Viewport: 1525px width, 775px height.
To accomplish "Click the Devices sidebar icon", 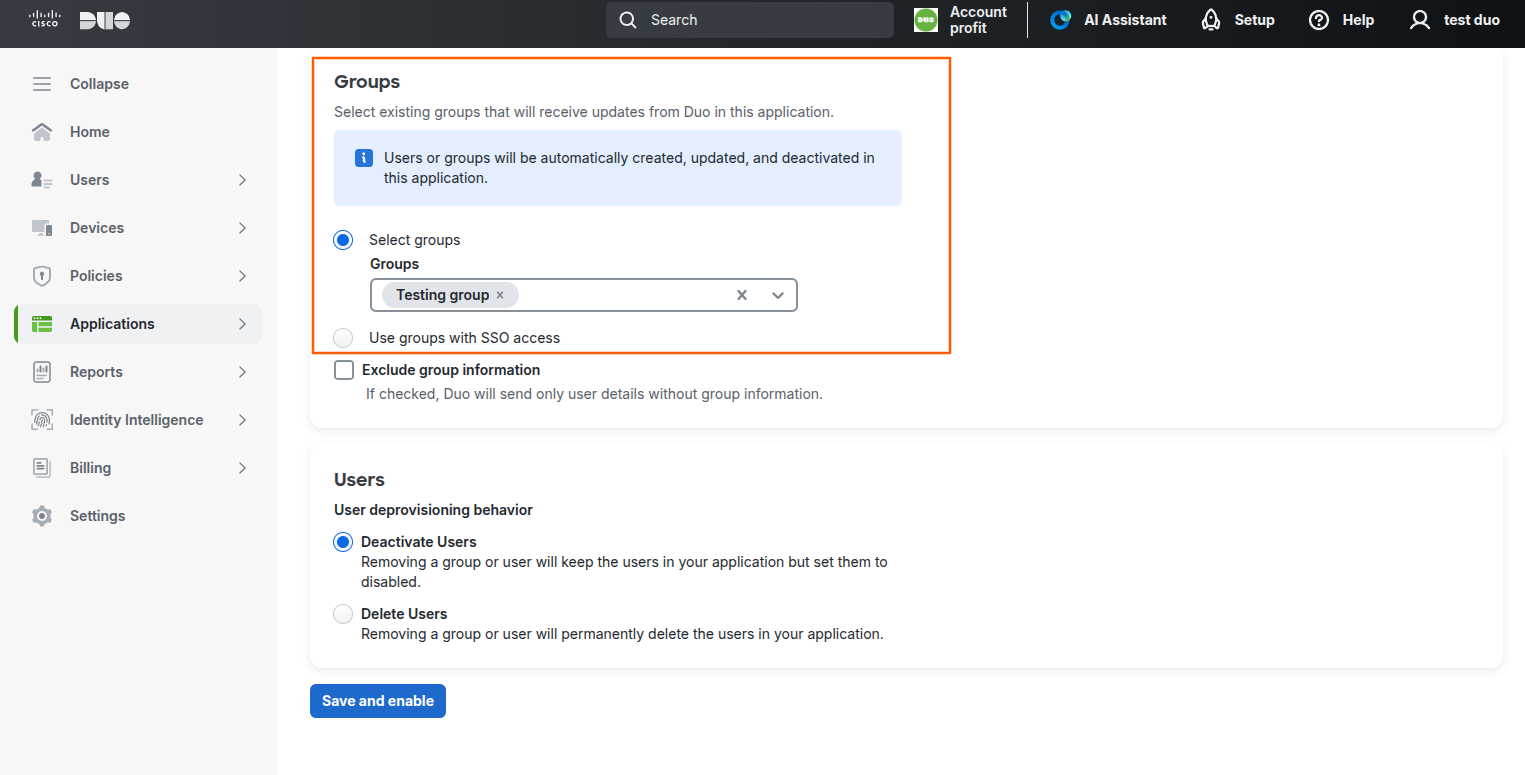I will [x=42, y=228].
